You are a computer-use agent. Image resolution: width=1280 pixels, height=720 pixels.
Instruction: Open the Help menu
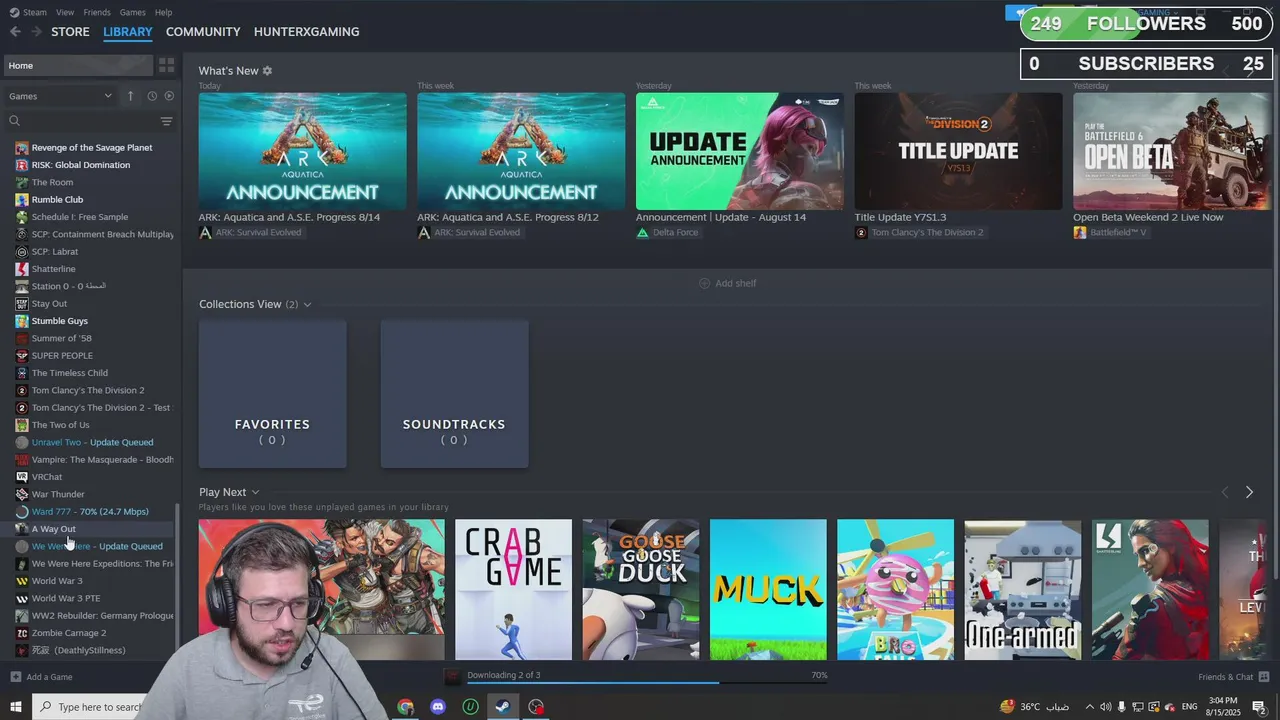(164, 12)
